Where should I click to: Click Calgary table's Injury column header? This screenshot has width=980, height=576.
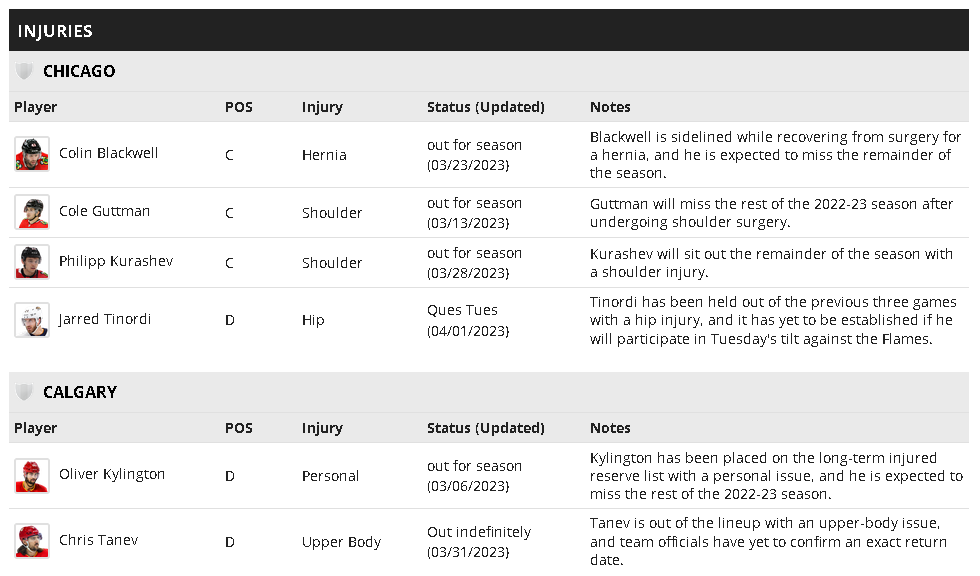coord(322,428)
